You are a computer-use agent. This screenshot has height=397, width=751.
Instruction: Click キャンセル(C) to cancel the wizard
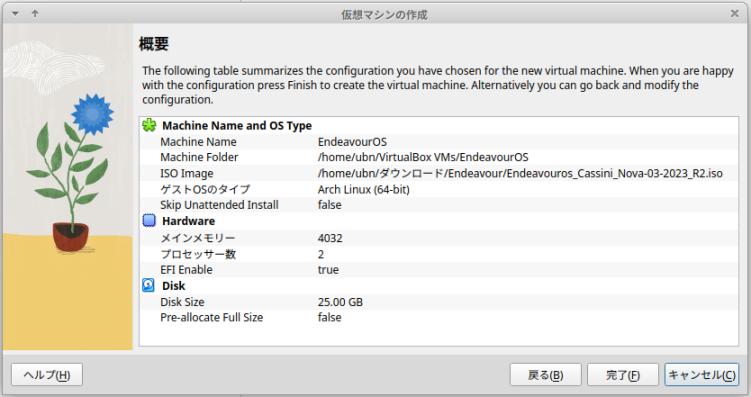702,375
